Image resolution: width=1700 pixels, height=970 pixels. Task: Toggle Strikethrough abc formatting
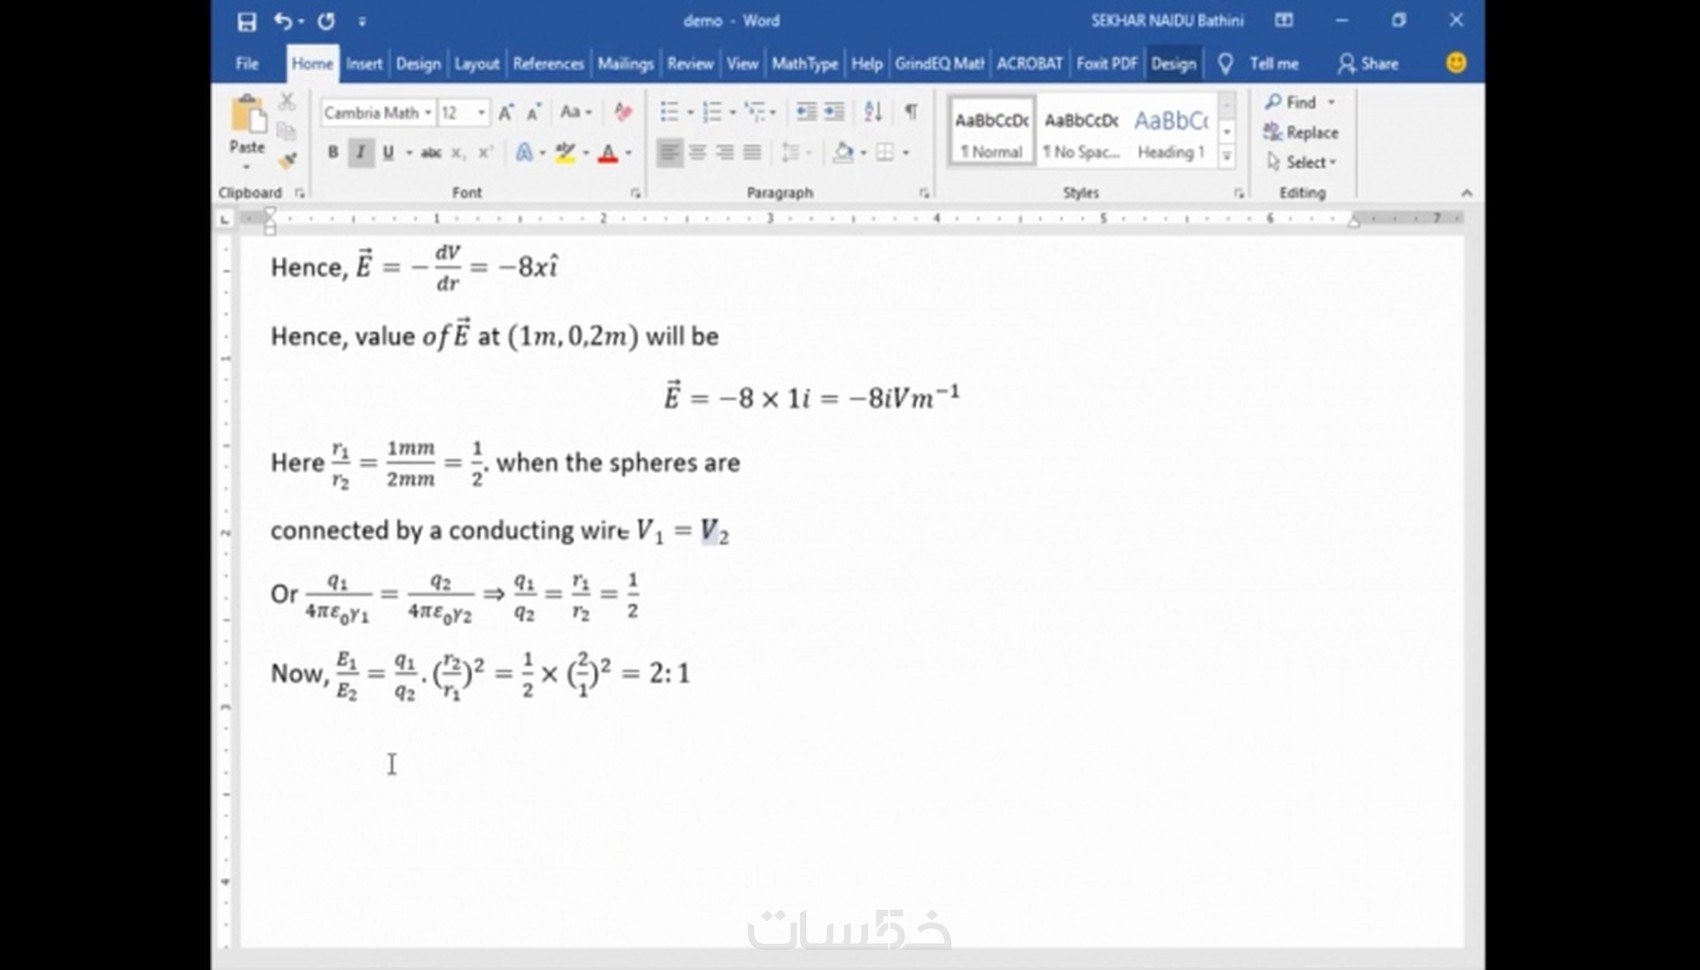coord(431,152)
